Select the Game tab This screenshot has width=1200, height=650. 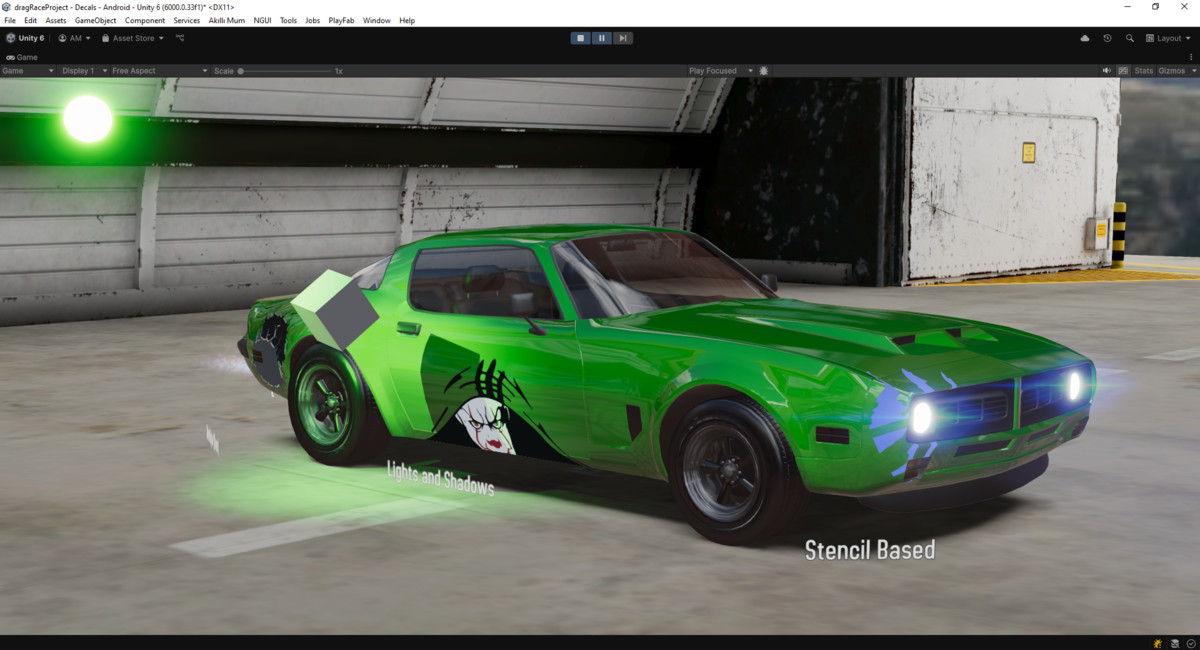(22, 57)
